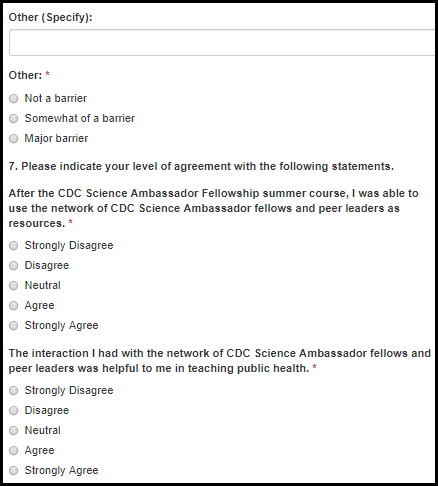Choose 'Strongly Agree' for interaction helpful in teaching
The height and width of the screenshot is (486, 438).
coord(13,471)
